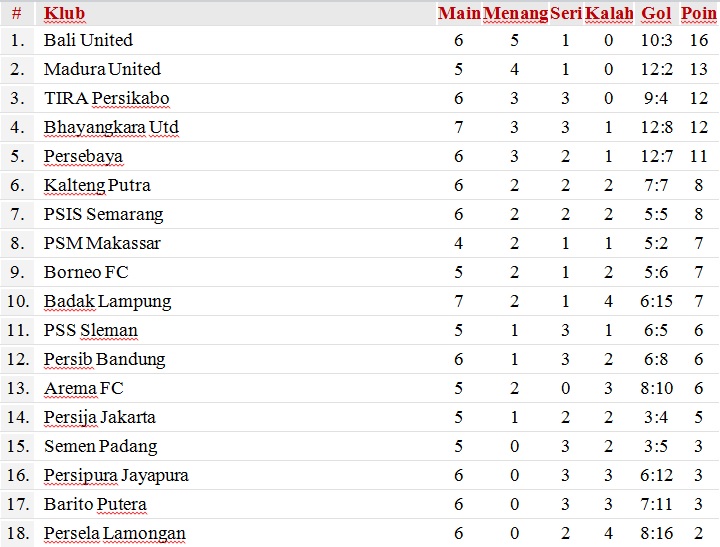Select Persipura Jayapura club name
The height and width of the screenshot is (547, 720).
[x=116, y=475]
